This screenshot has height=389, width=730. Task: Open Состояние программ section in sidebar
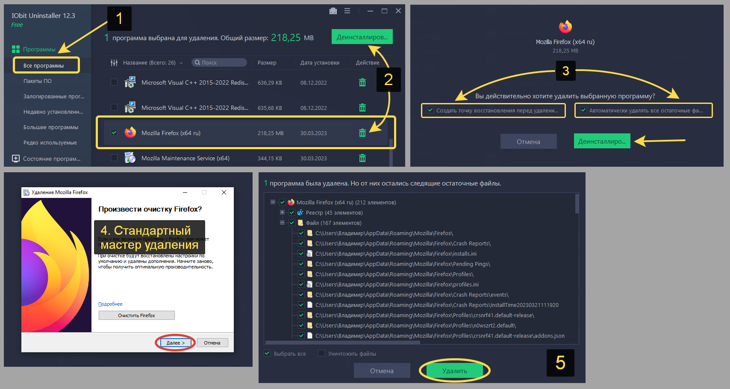(51, 159)
